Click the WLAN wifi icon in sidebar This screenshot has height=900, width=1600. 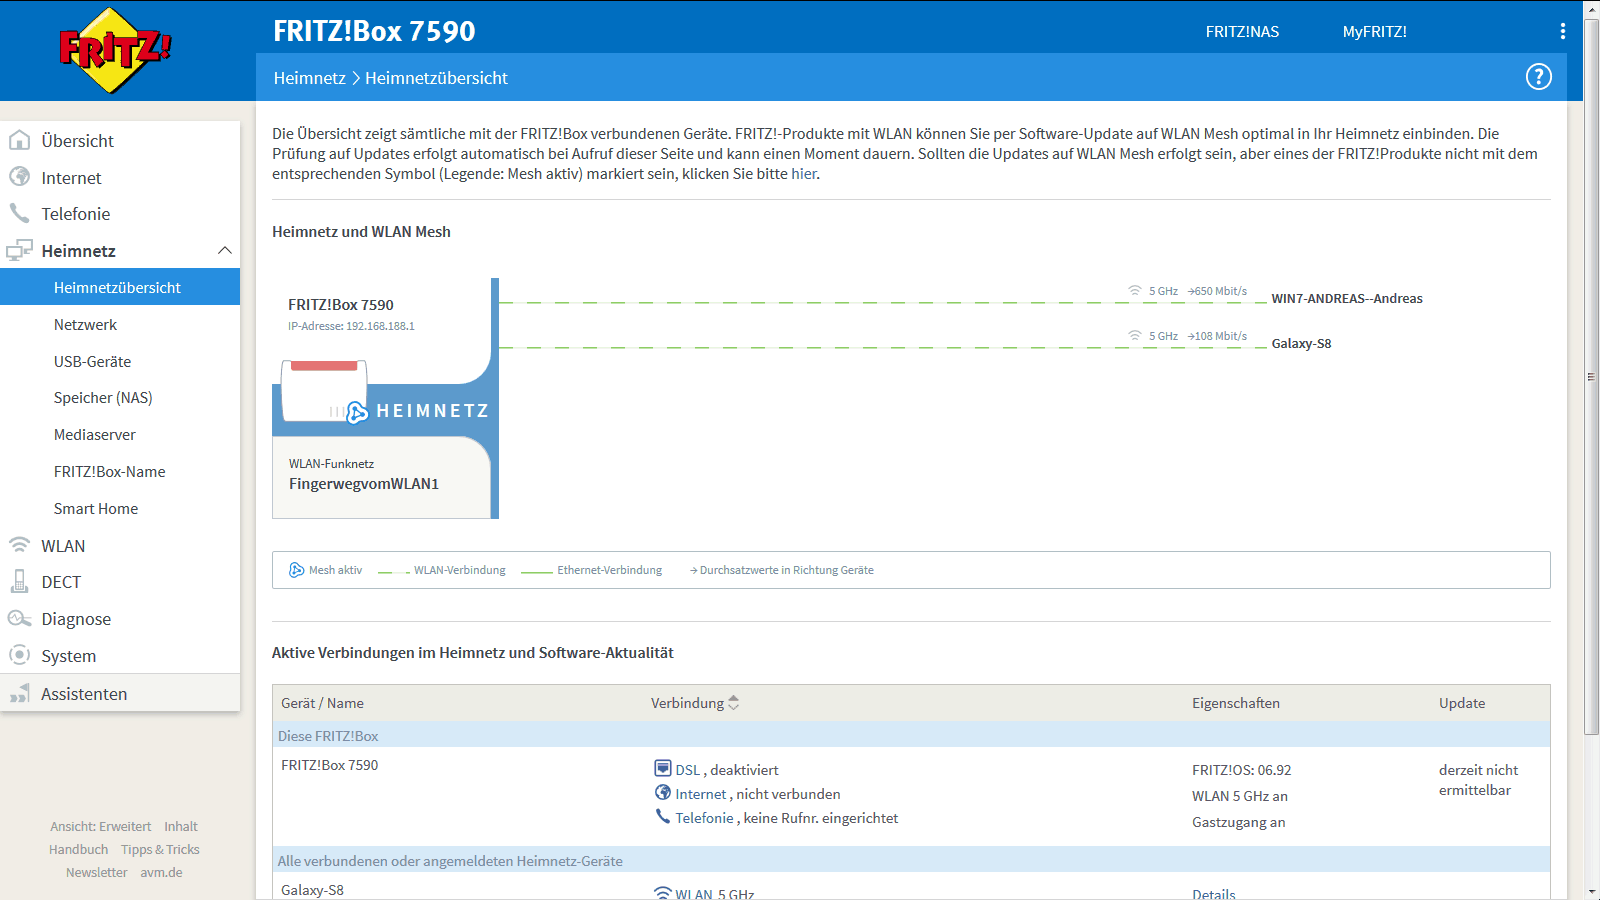point(19,545)
